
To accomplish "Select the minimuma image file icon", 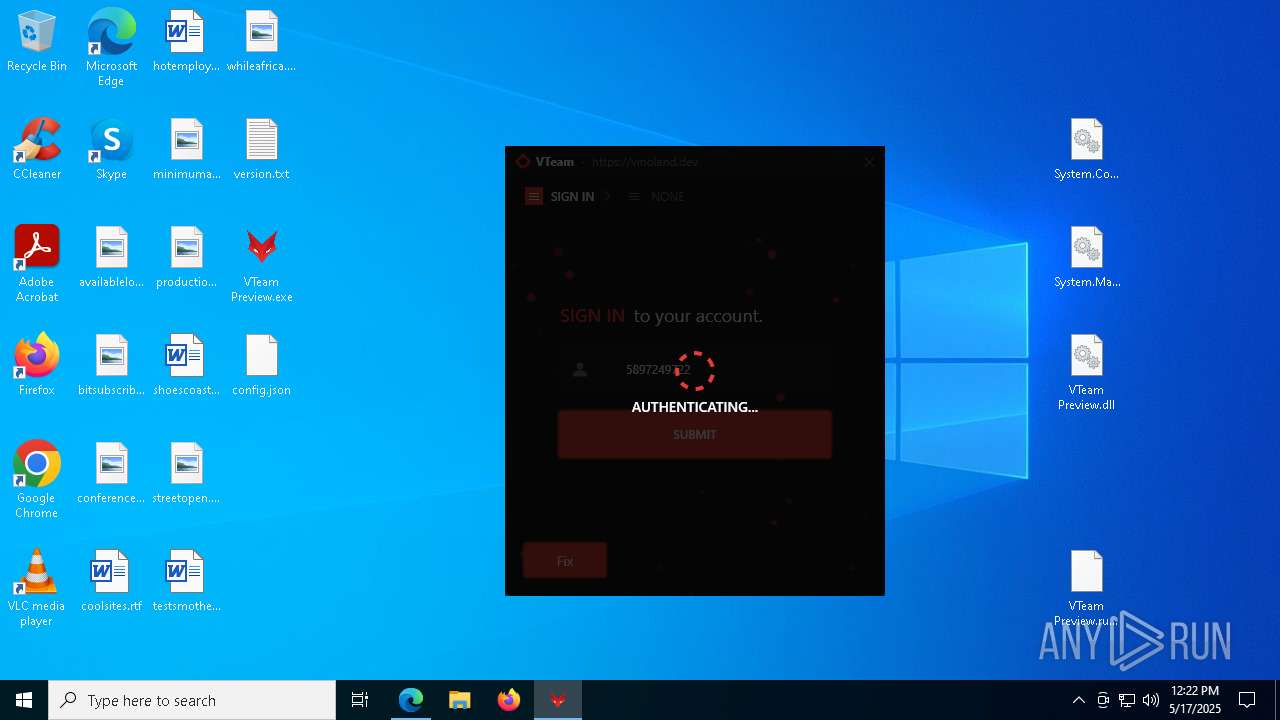I will pyautogui.click(x=186, y=150).
